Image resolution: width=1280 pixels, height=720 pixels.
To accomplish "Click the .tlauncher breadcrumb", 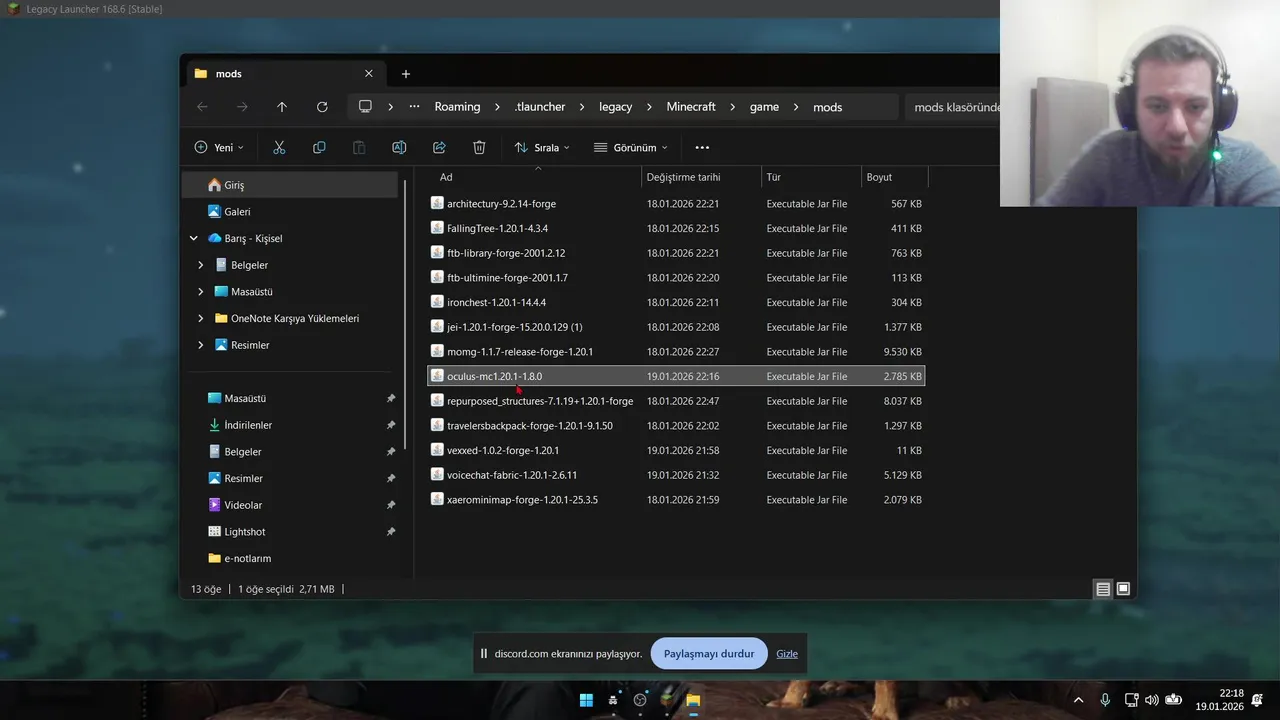I will pyautogui.click(x=540, y=107).
